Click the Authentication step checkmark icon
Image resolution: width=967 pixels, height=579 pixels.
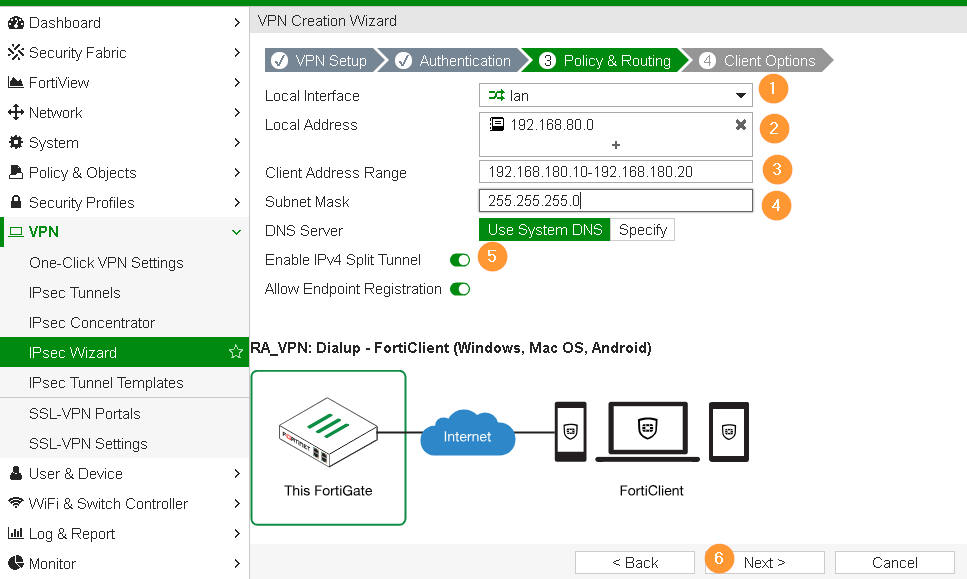[403, 60]
